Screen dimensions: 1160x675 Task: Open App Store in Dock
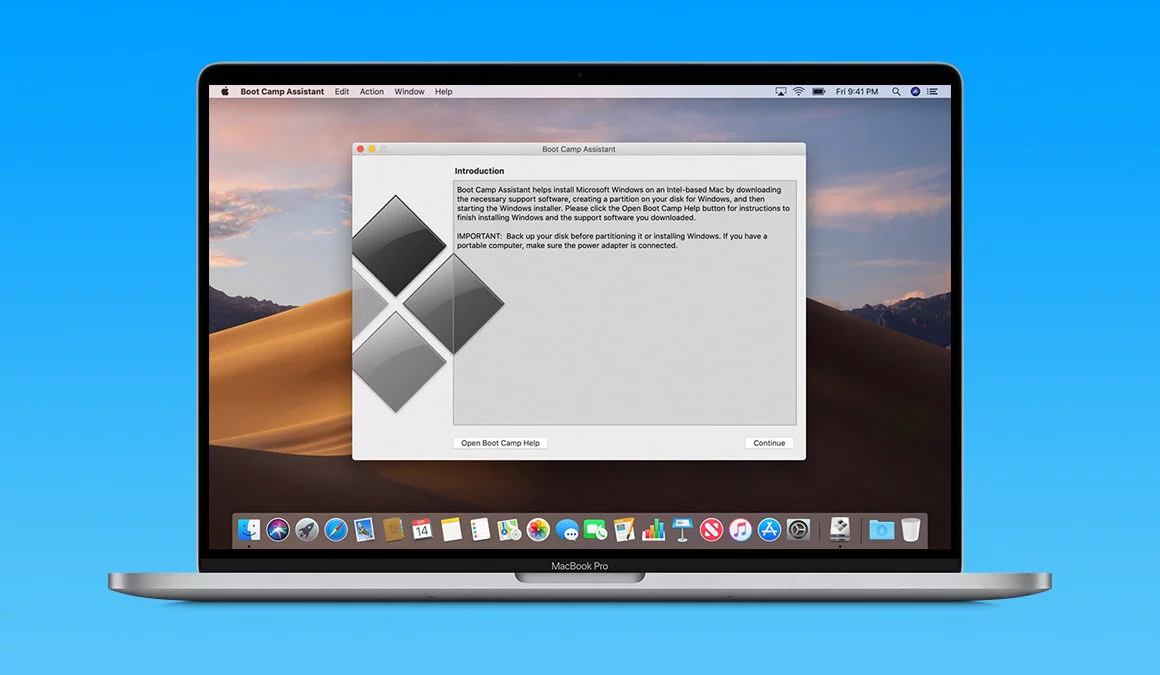[769, 530]
